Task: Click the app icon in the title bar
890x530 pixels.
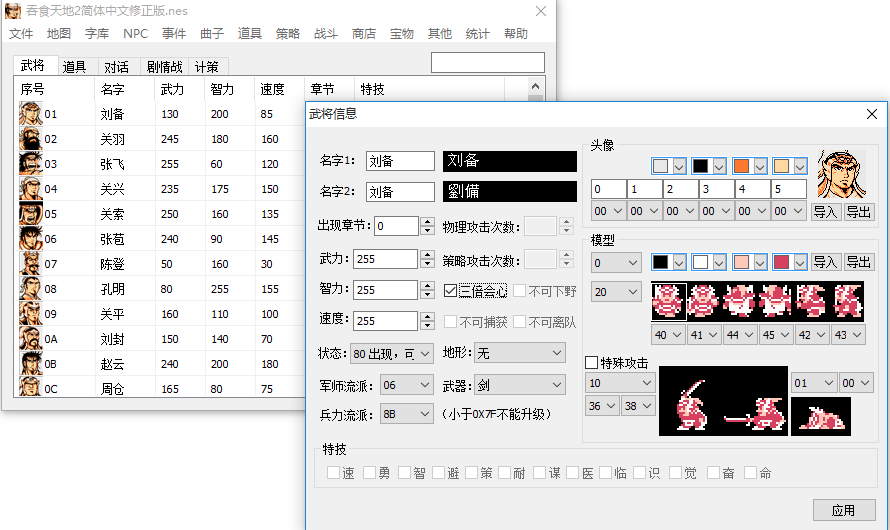Action: [x=12, y=11]
